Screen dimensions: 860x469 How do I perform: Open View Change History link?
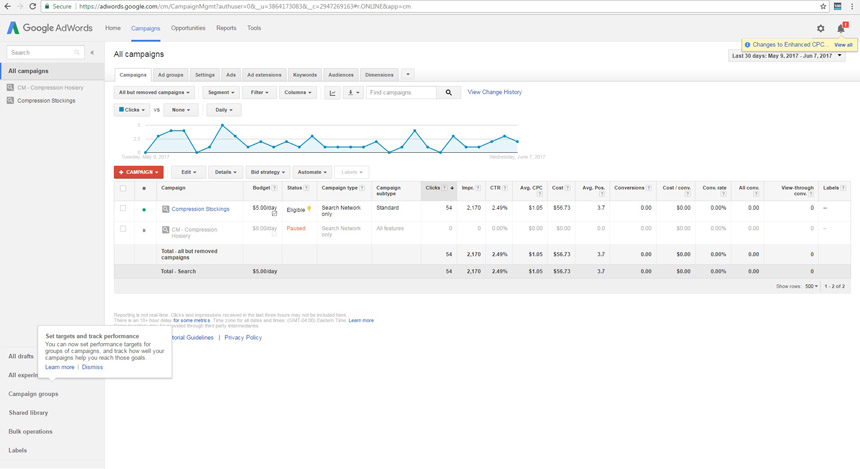tap(494, 92)
